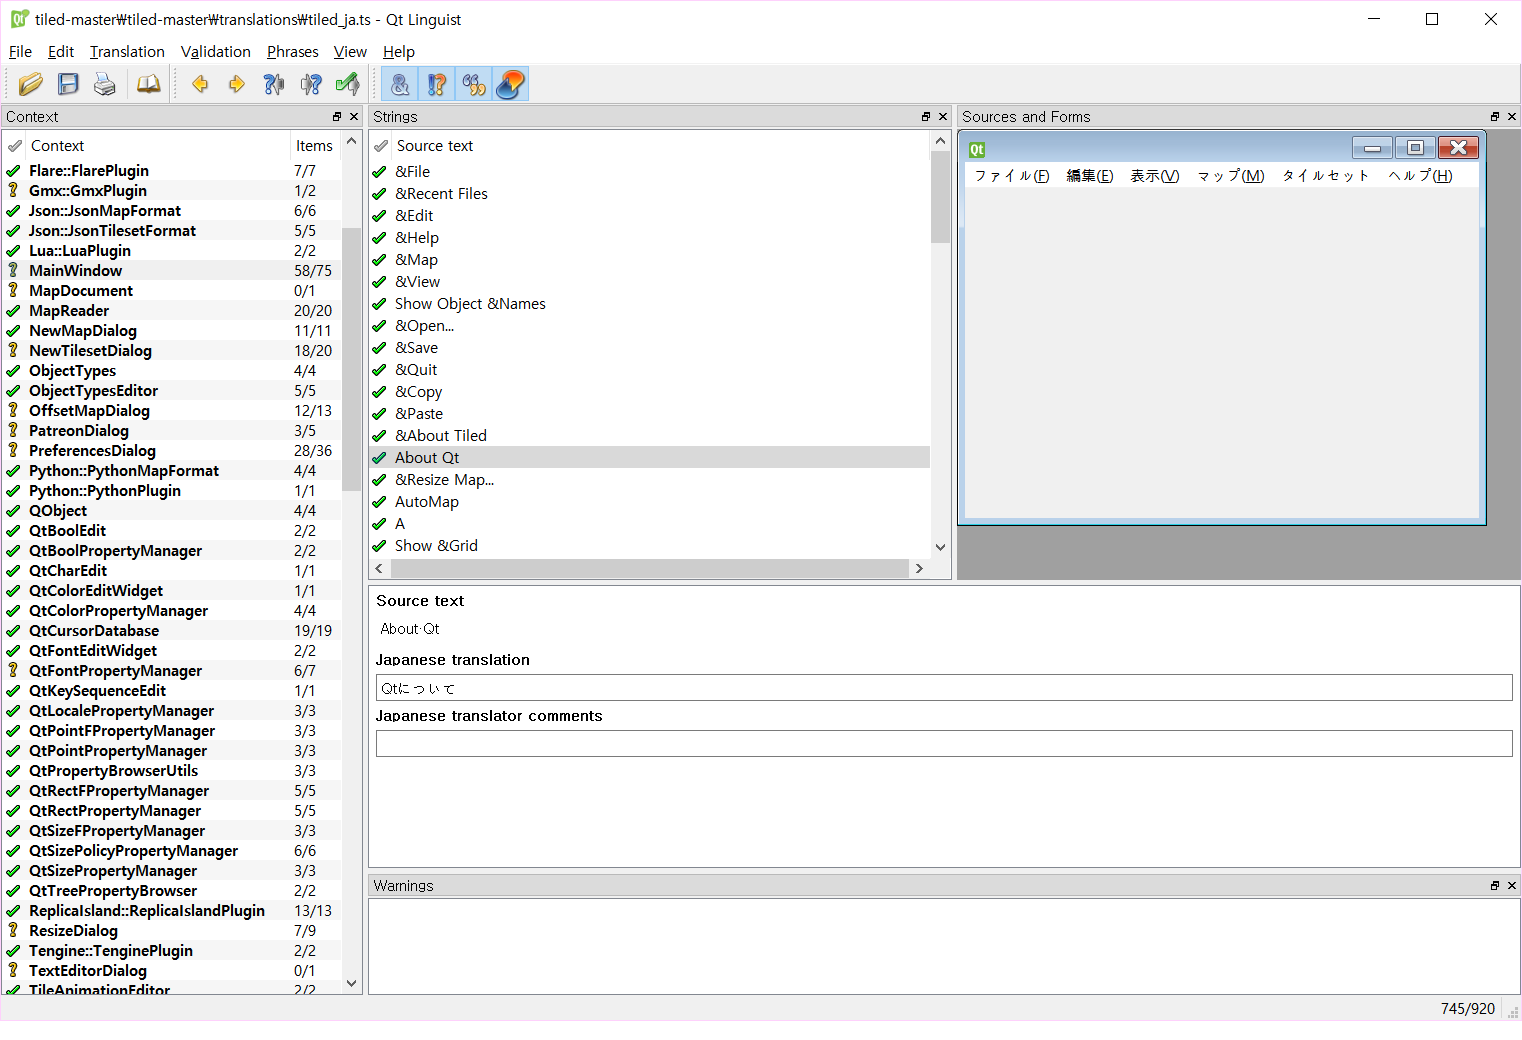The width and height of the screenshot is (1522, 1040).
Task: Jump to next unfinished item icon
Action: point(311,84)
